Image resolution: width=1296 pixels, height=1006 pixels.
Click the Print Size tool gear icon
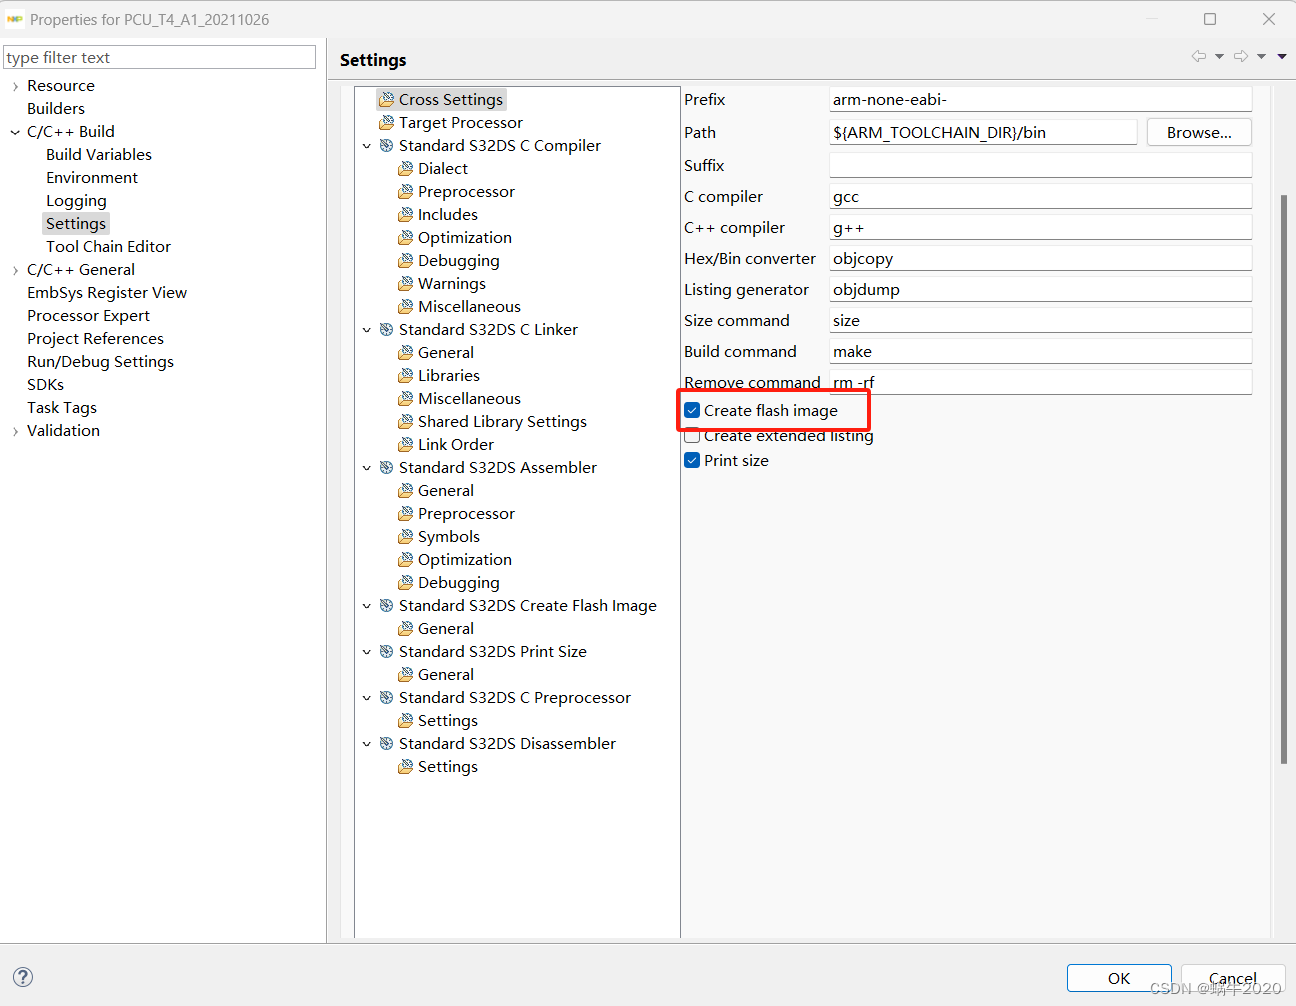386,651
